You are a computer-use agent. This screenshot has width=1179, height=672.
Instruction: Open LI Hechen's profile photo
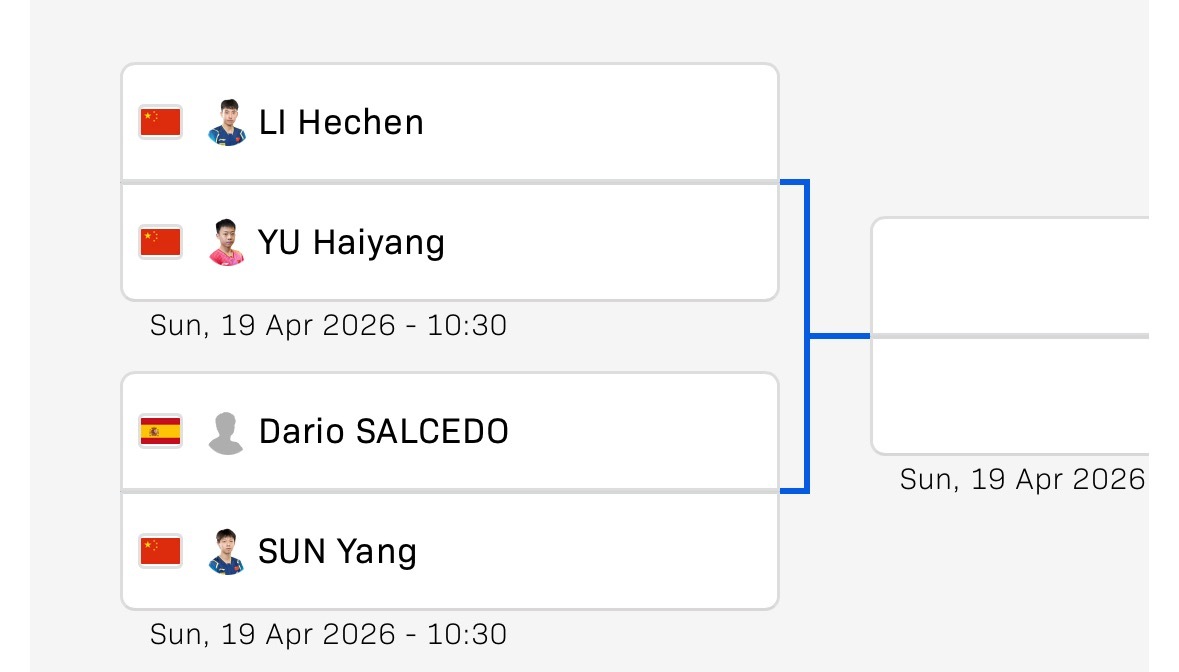tap(227, 122)
